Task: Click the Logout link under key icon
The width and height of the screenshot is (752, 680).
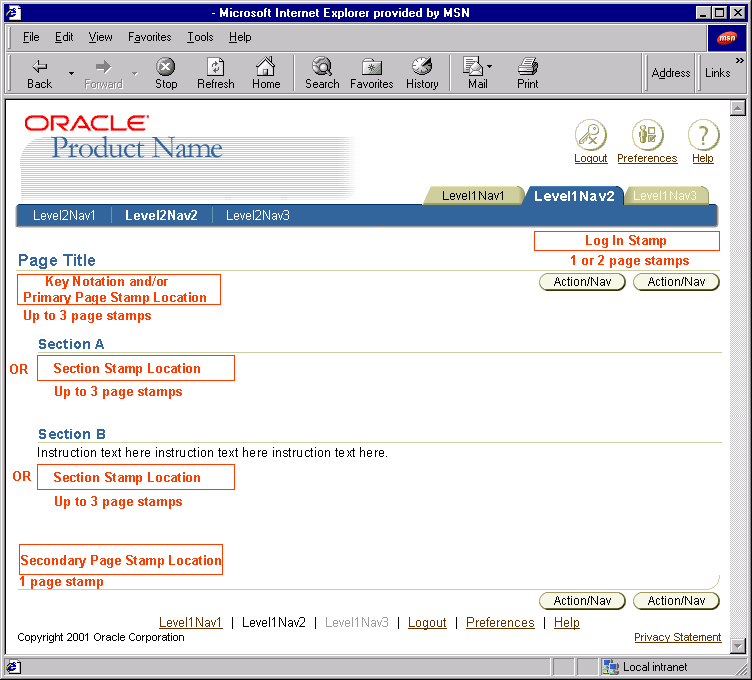Action: 591,158
